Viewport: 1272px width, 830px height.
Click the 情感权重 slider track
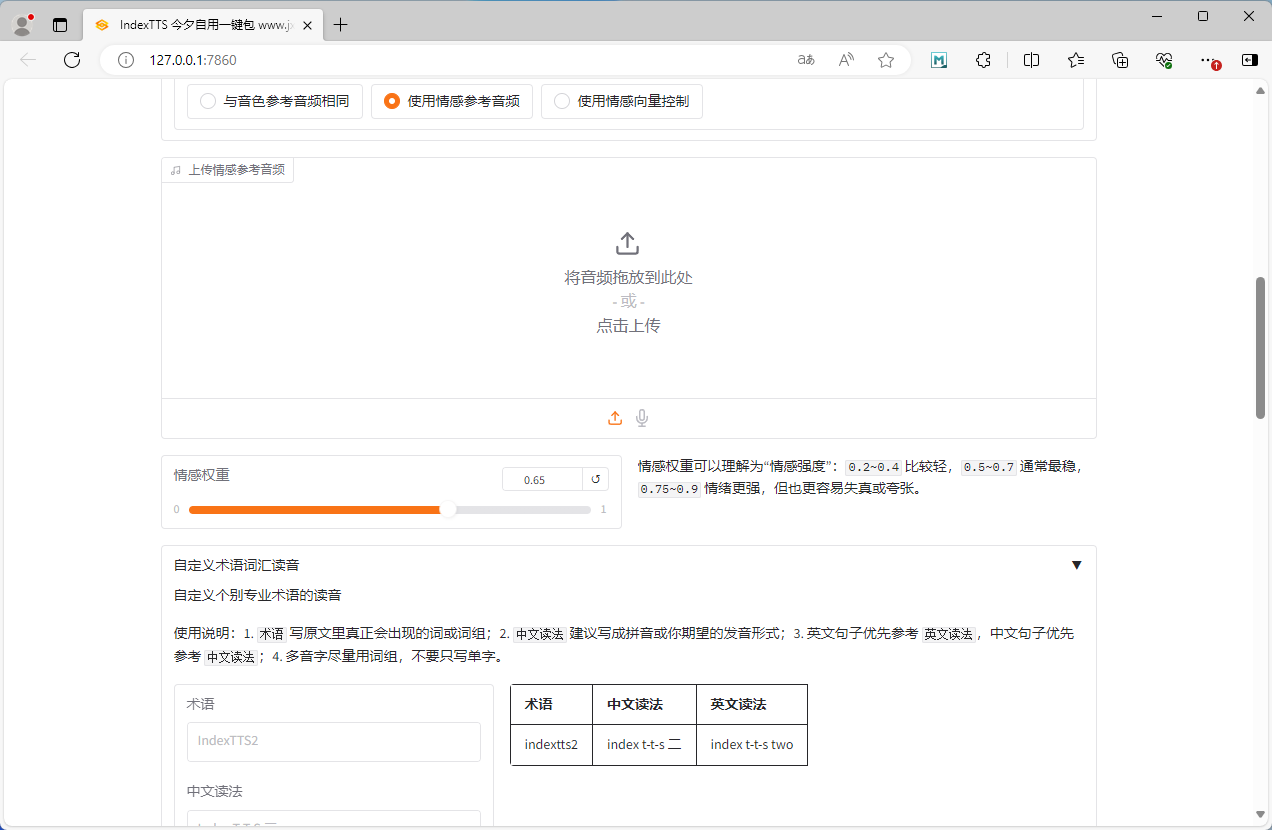[389, 510]
